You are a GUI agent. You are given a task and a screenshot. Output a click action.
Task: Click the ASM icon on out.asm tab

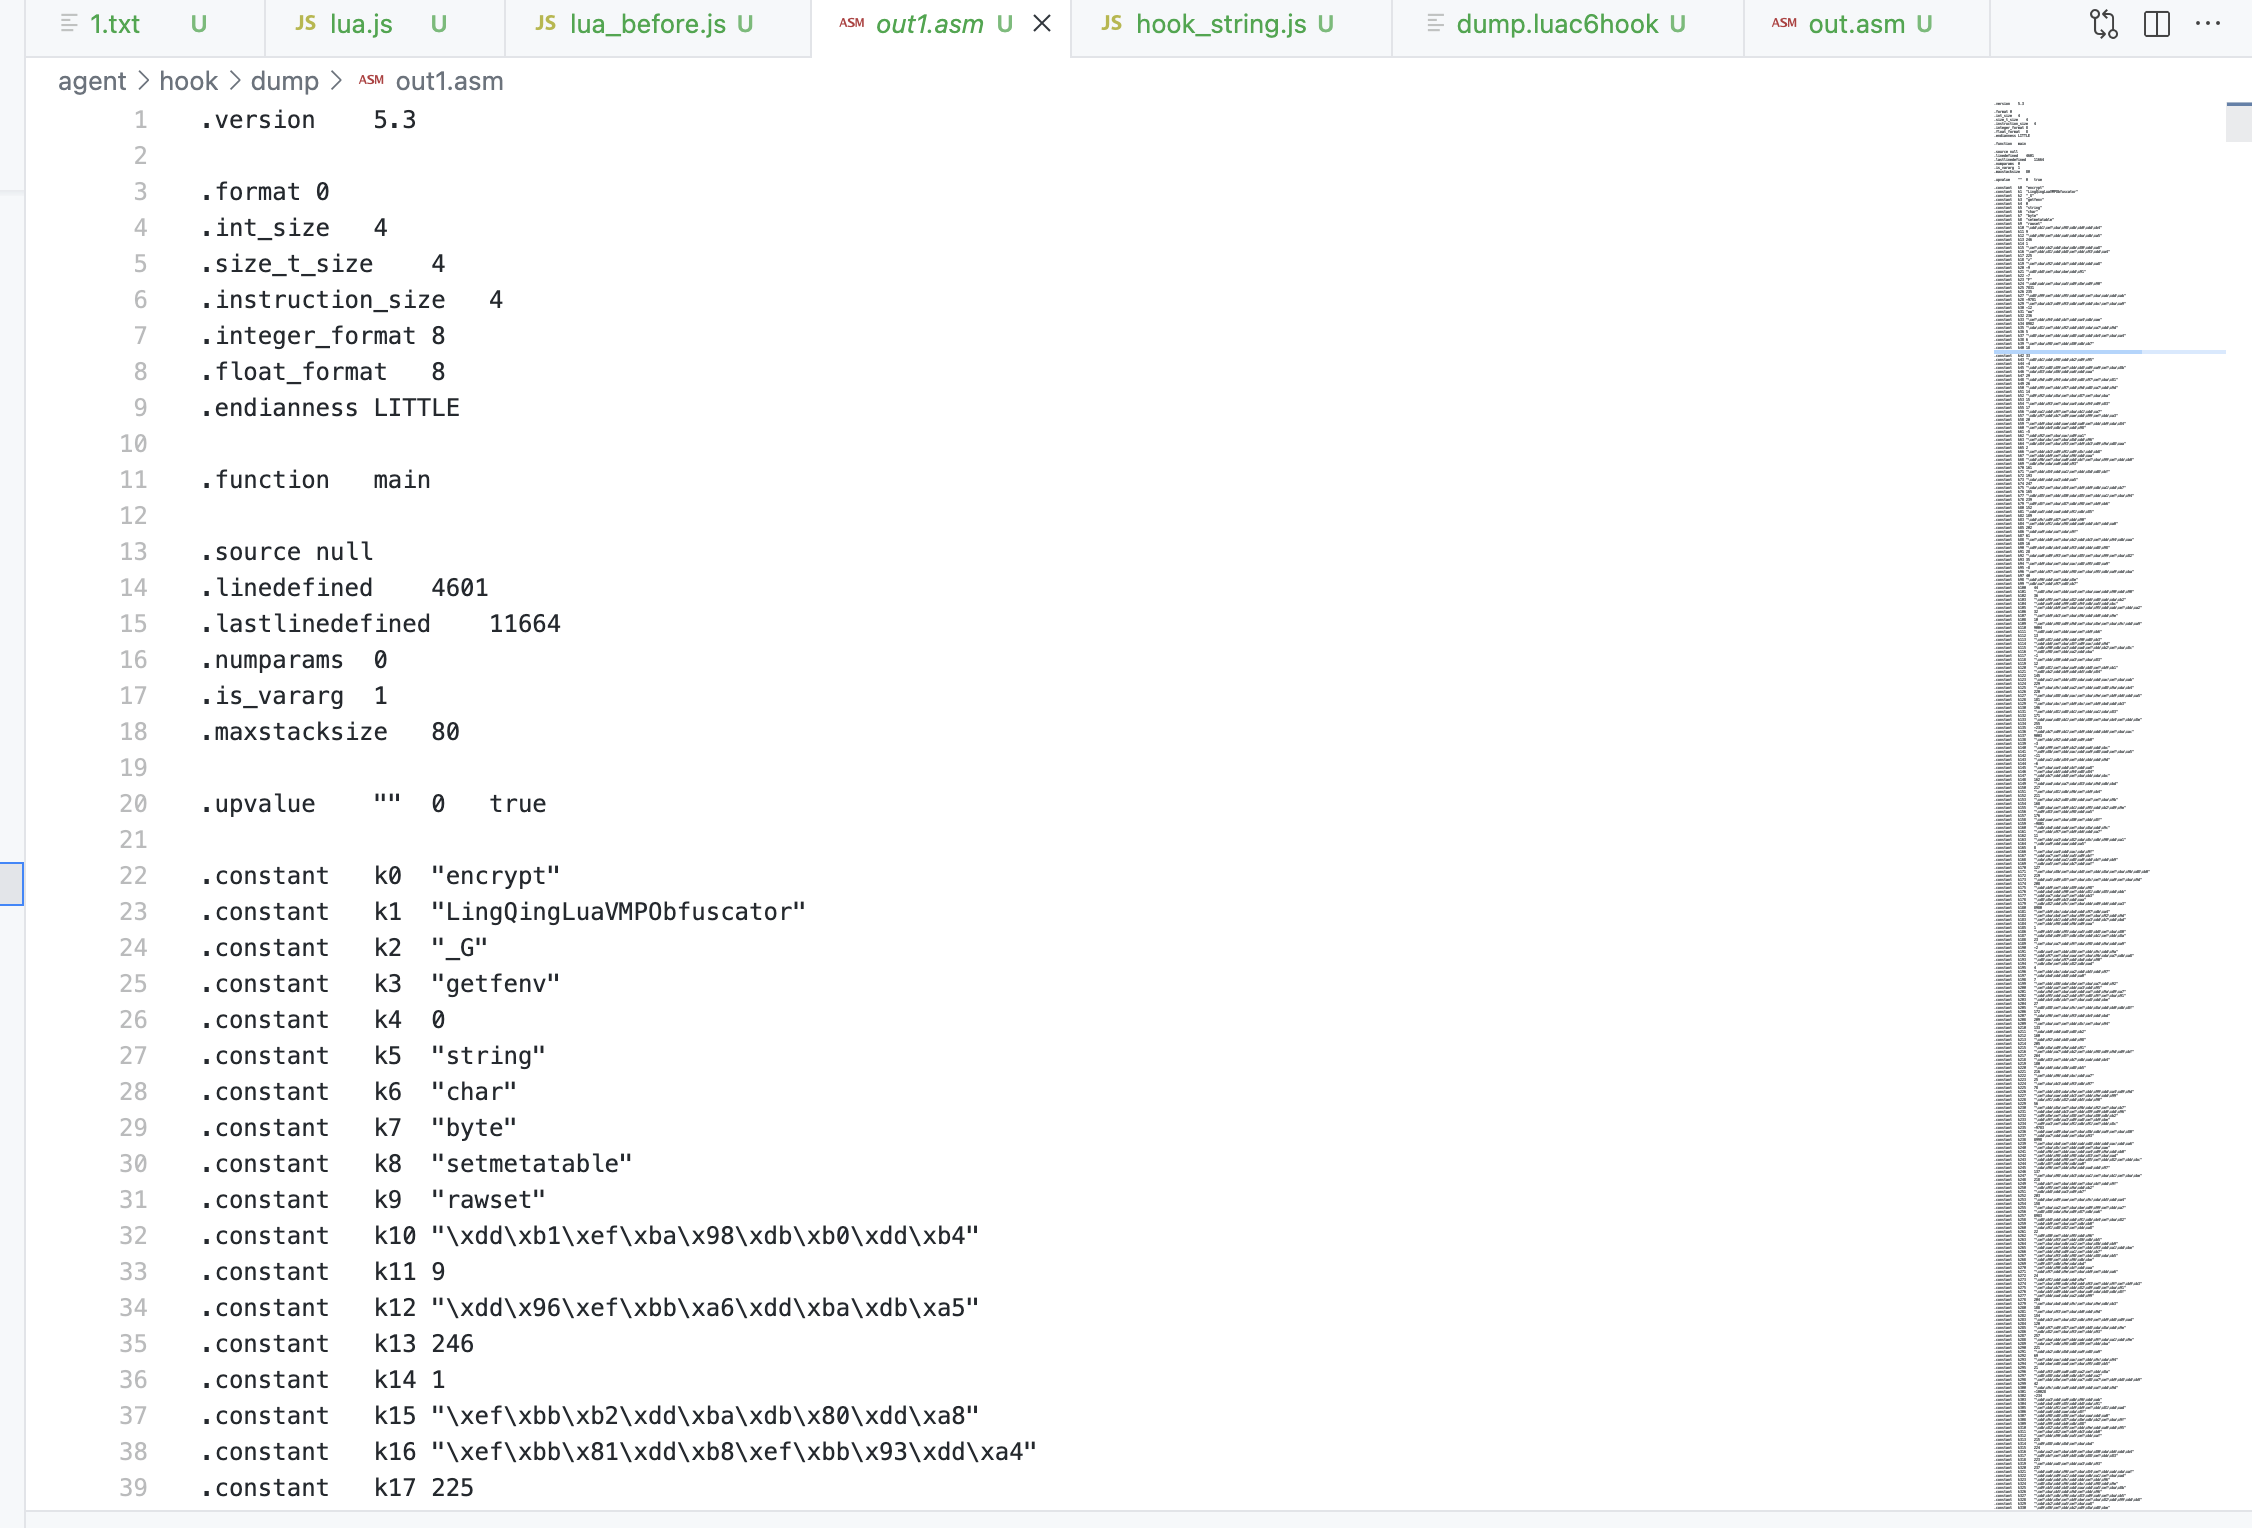point(1784,24)
